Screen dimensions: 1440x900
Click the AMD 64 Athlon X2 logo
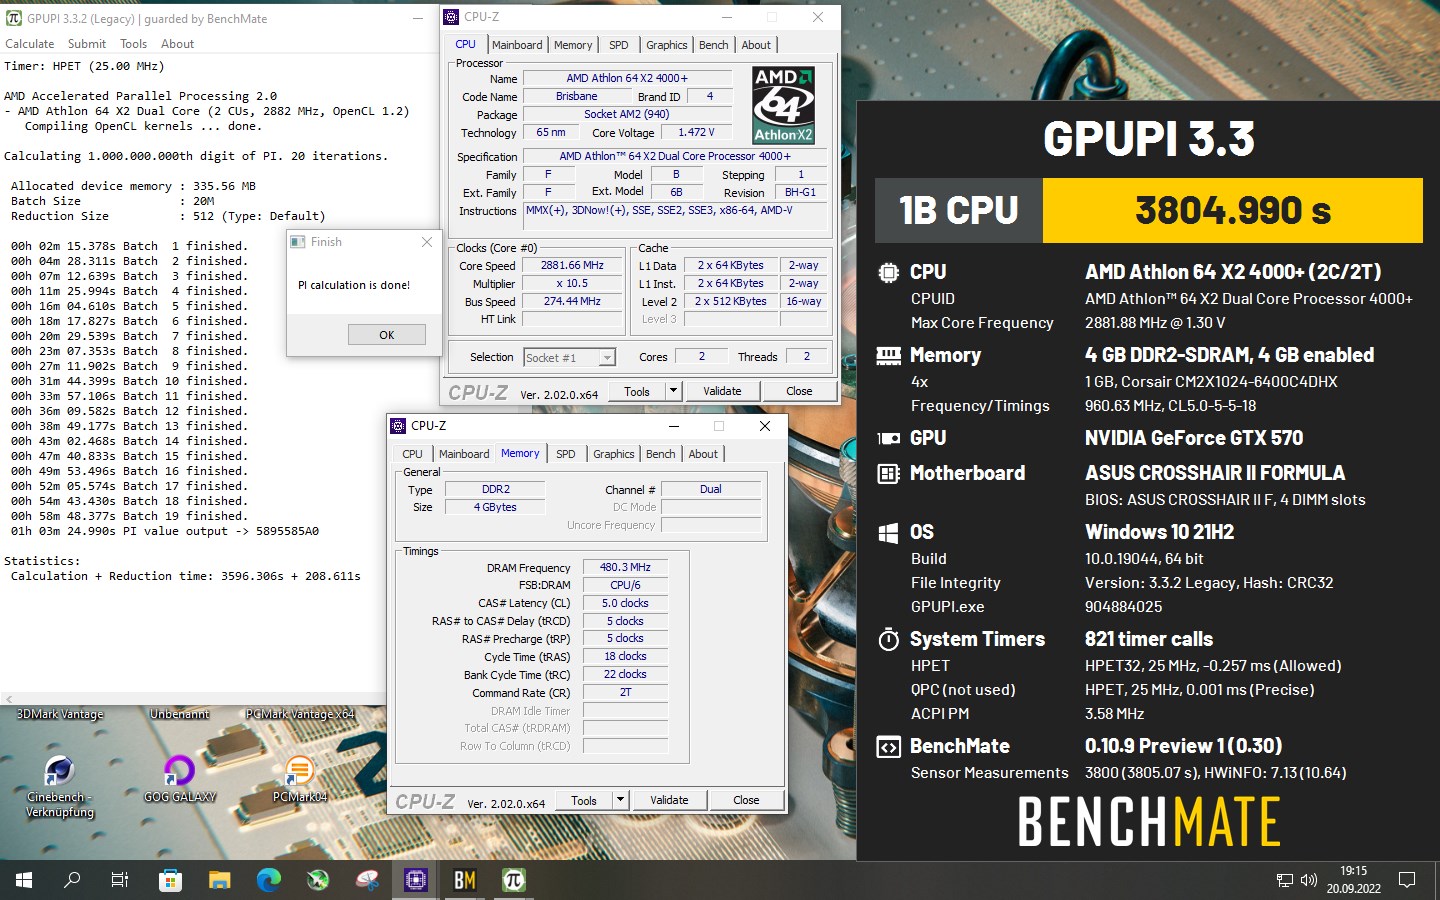coord(783,105)
